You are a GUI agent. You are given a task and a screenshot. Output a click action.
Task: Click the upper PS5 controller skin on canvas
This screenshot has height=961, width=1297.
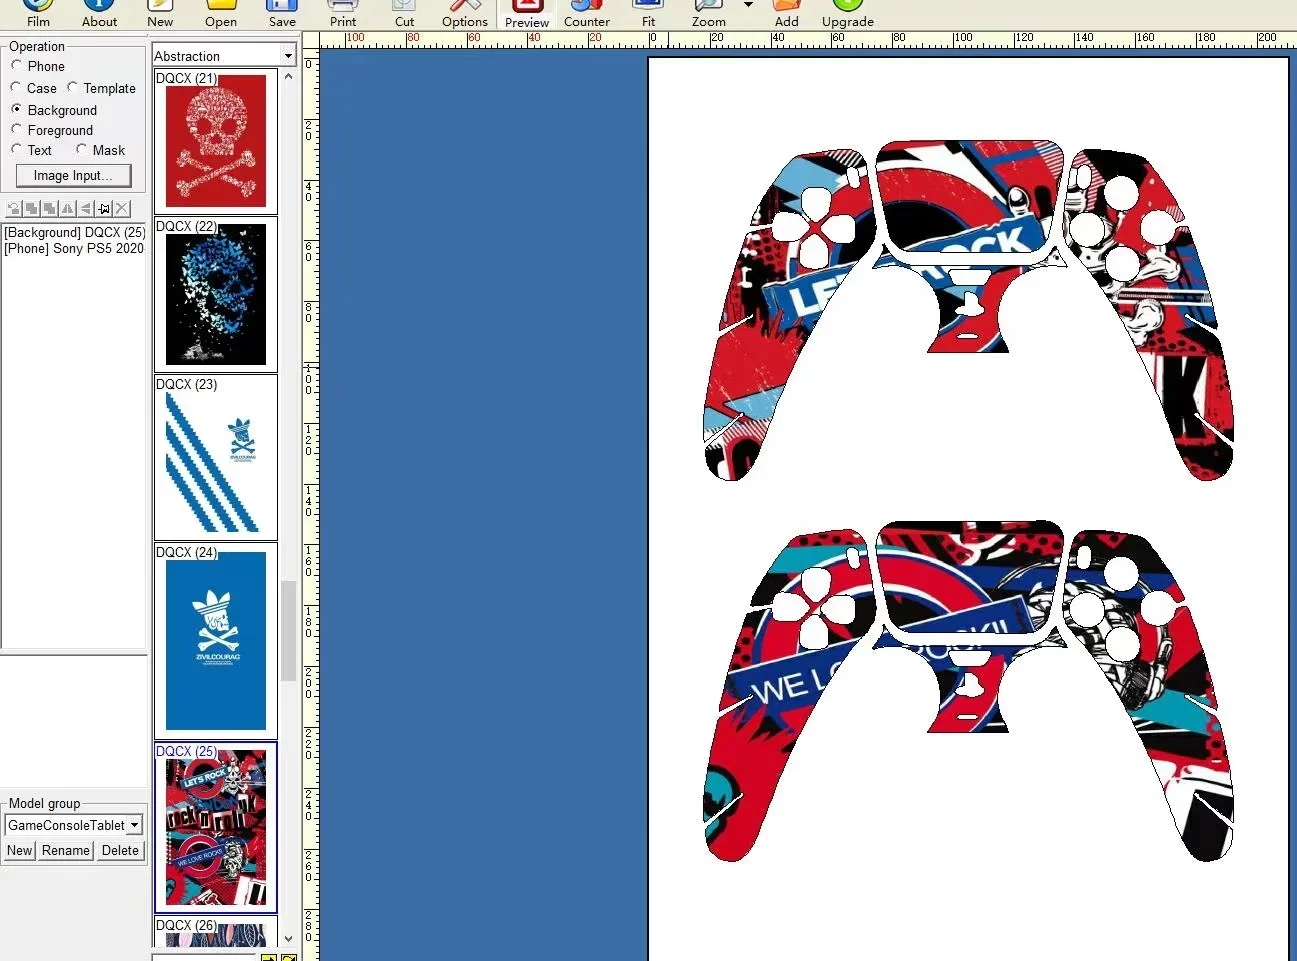pyautogui.click(x=968, y=310)
